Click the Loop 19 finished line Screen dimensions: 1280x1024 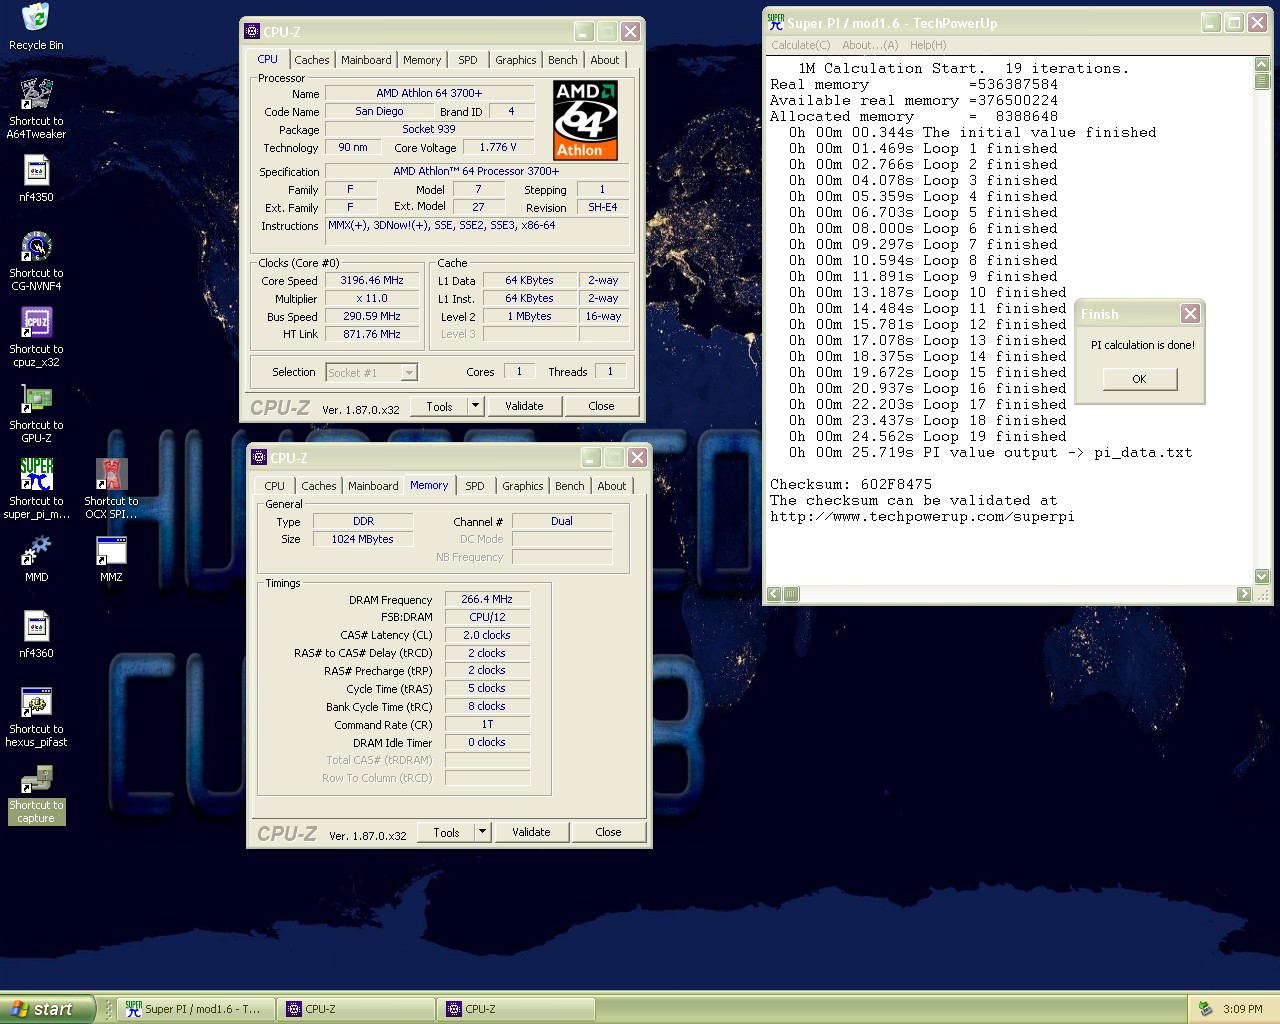tap(928, 436)
